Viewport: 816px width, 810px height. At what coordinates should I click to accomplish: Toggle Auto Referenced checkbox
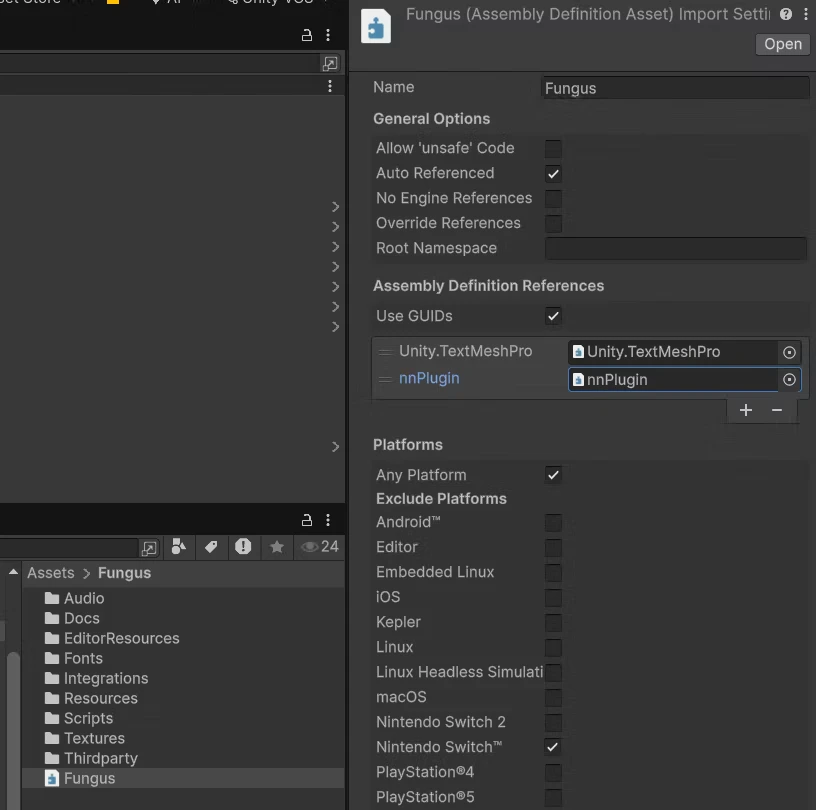[553, 173]
